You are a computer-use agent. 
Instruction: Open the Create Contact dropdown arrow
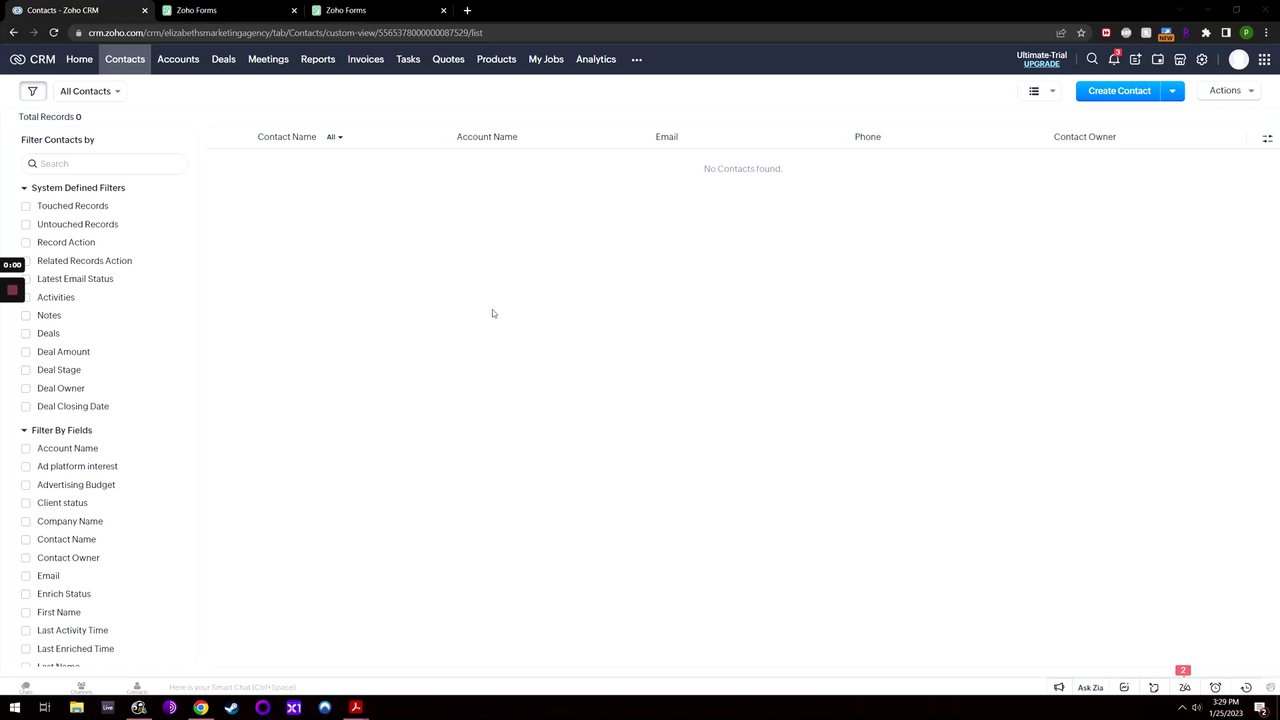point(1173,91)
